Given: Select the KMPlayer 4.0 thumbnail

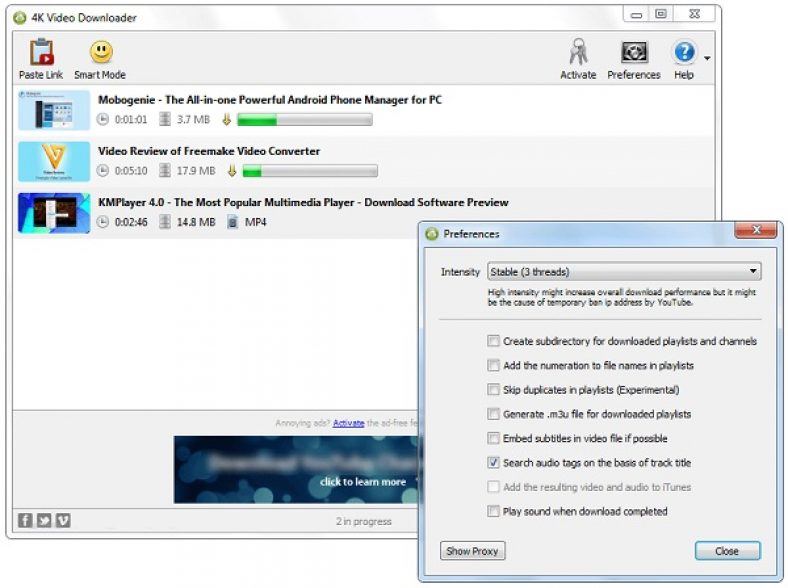Looking at the screenshot, I should coord(54,213).
